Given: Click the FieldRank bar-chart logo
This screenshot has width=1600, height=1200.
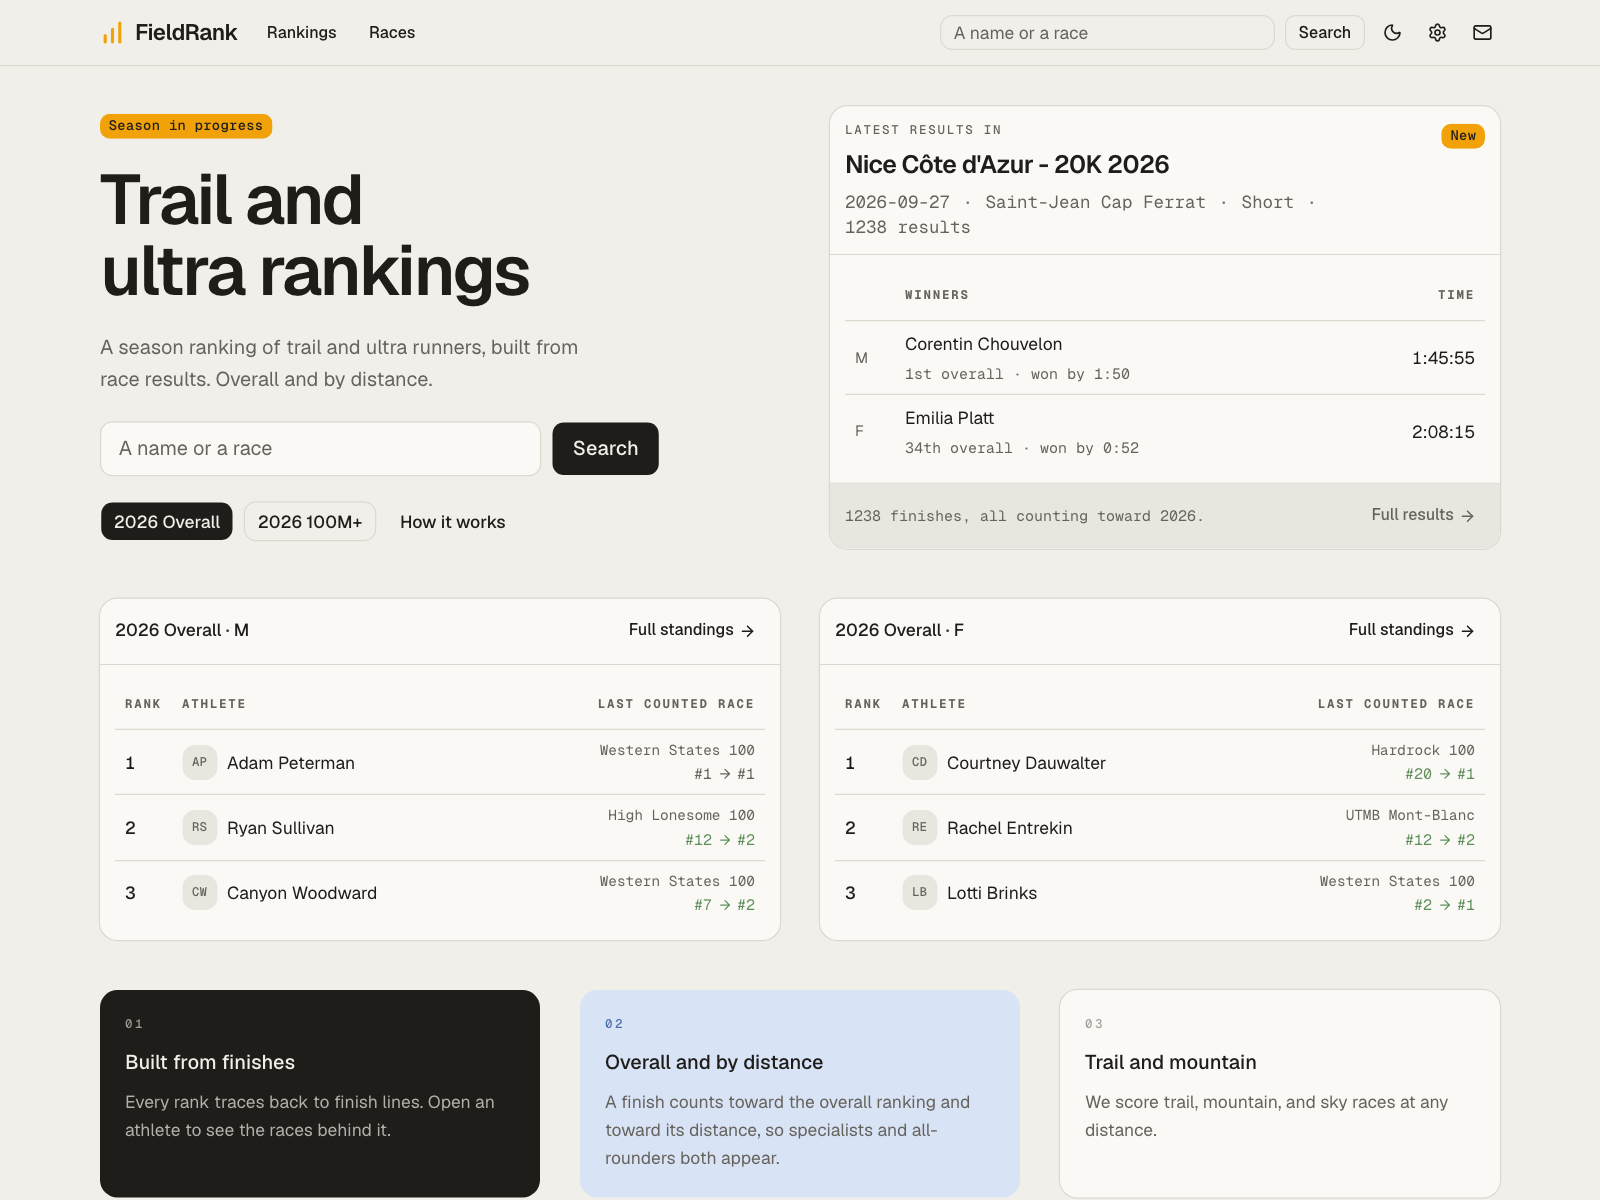Looking at the screenshot, I should tap(112, 33).
